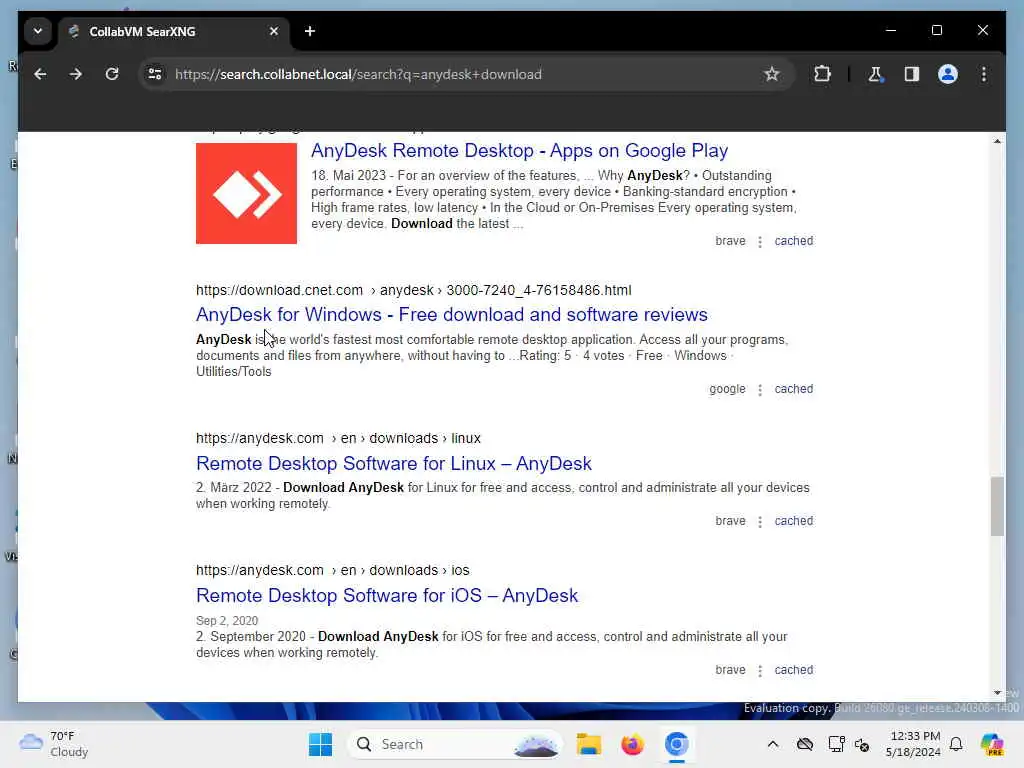Click the anydesk.com downloads ios URL
Viewport: 1024px width, 768px height.
click(x=332, y=570)
